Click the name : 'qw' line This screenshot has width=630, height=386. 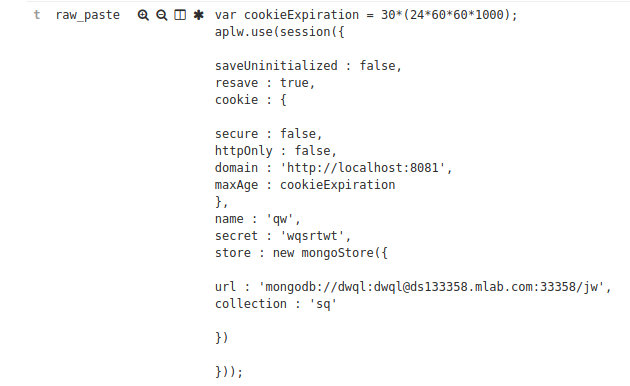258,219
